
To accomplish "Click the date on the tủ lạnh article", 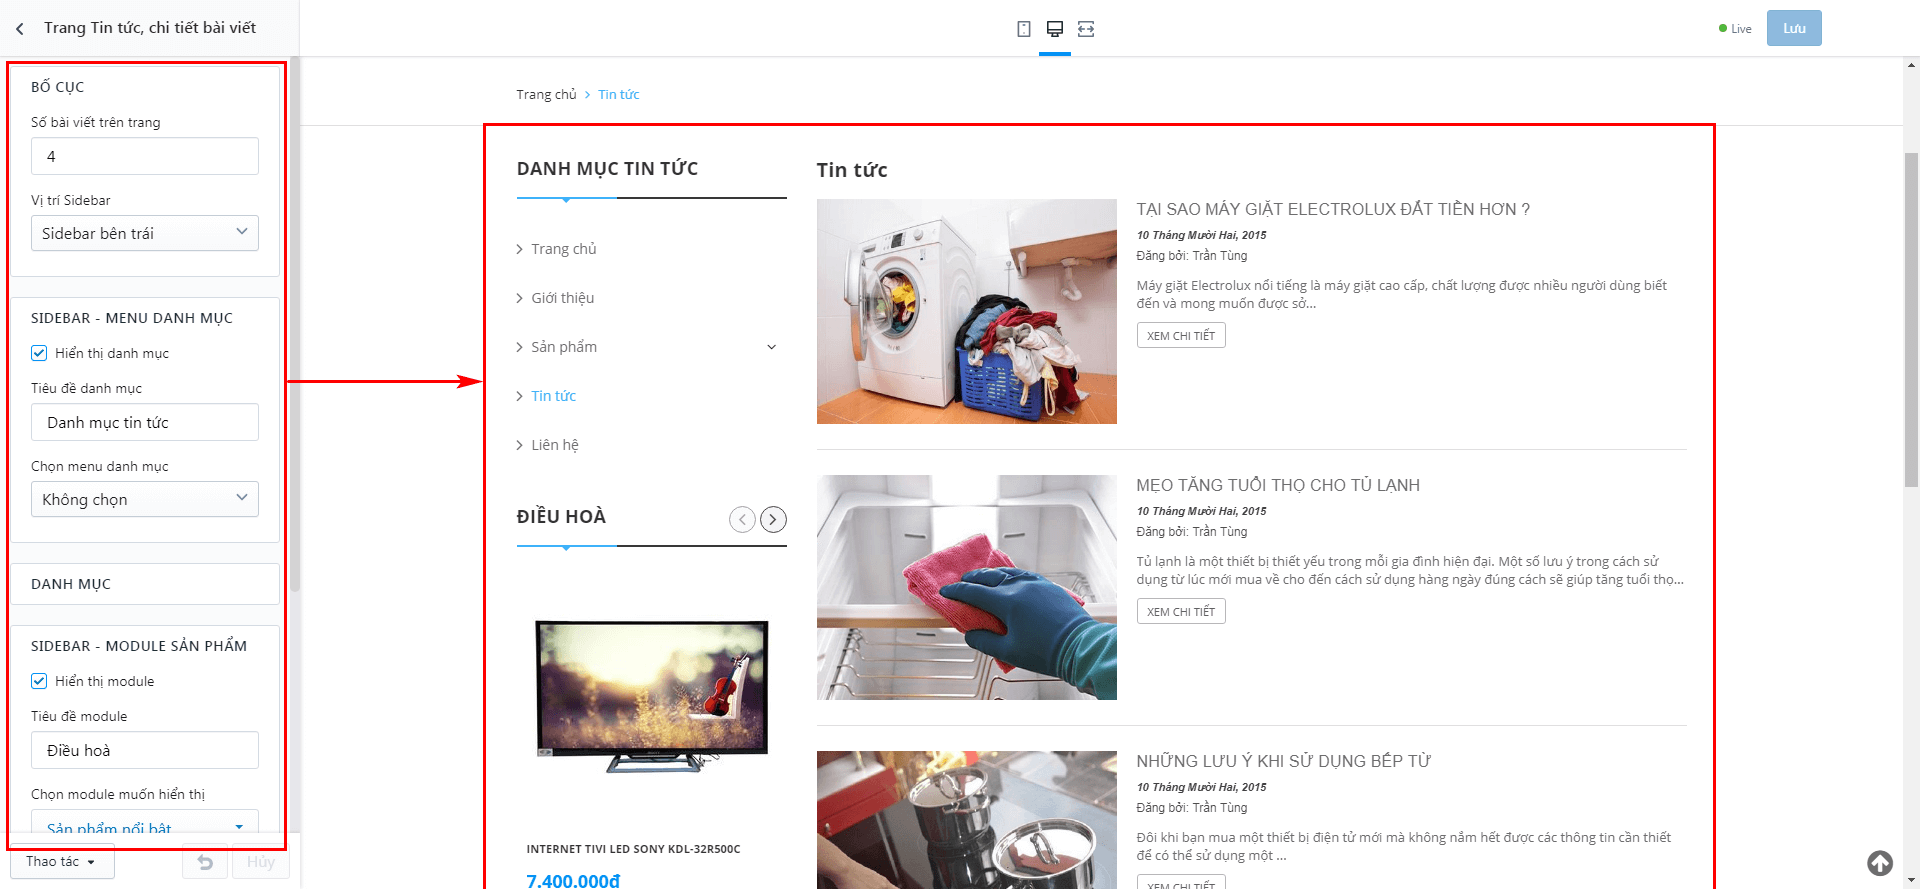I will [x=1201, y=511].
